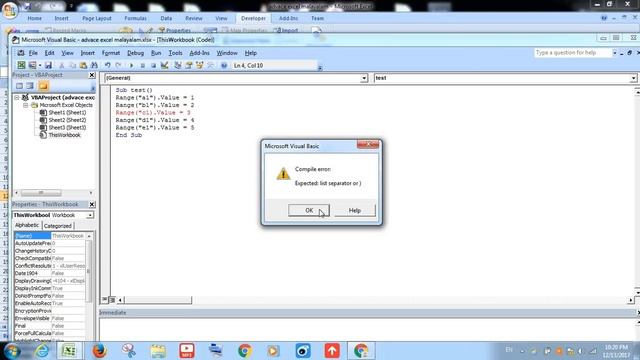Click View Code icon in Project panel

pos(19,86)
